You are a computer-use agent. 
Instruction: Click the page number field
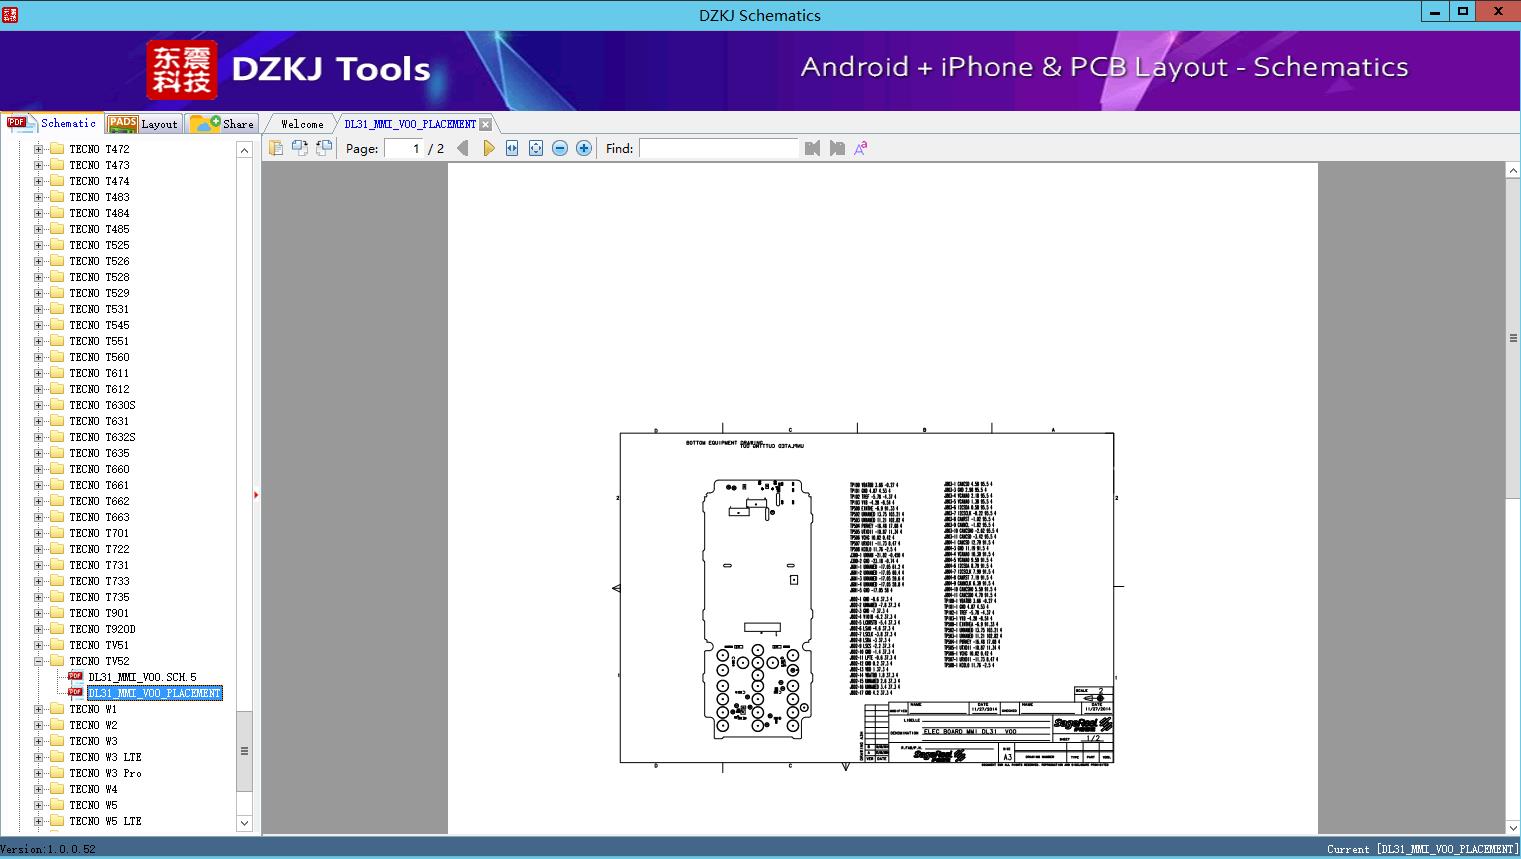point(403,148)
